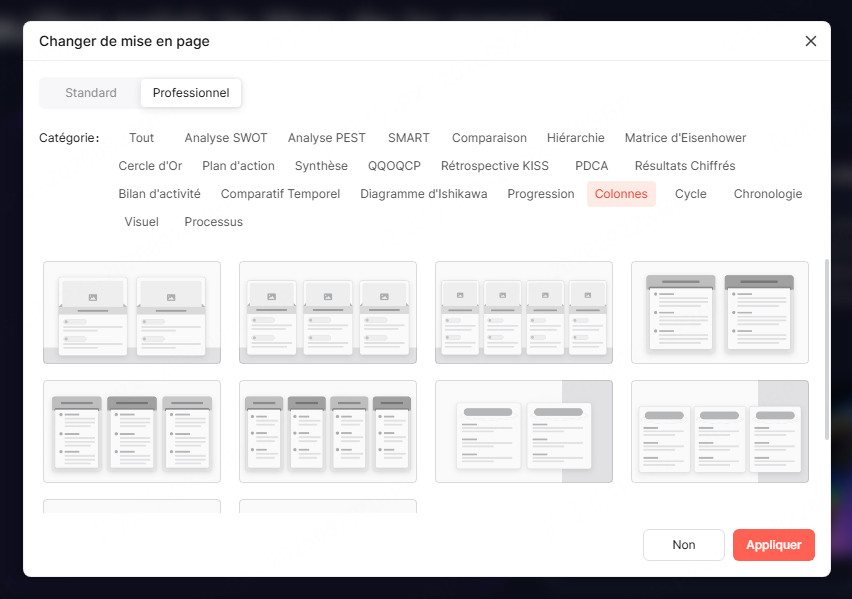
Task: Pick the four-column image card layout
Action: pos(524,313)
